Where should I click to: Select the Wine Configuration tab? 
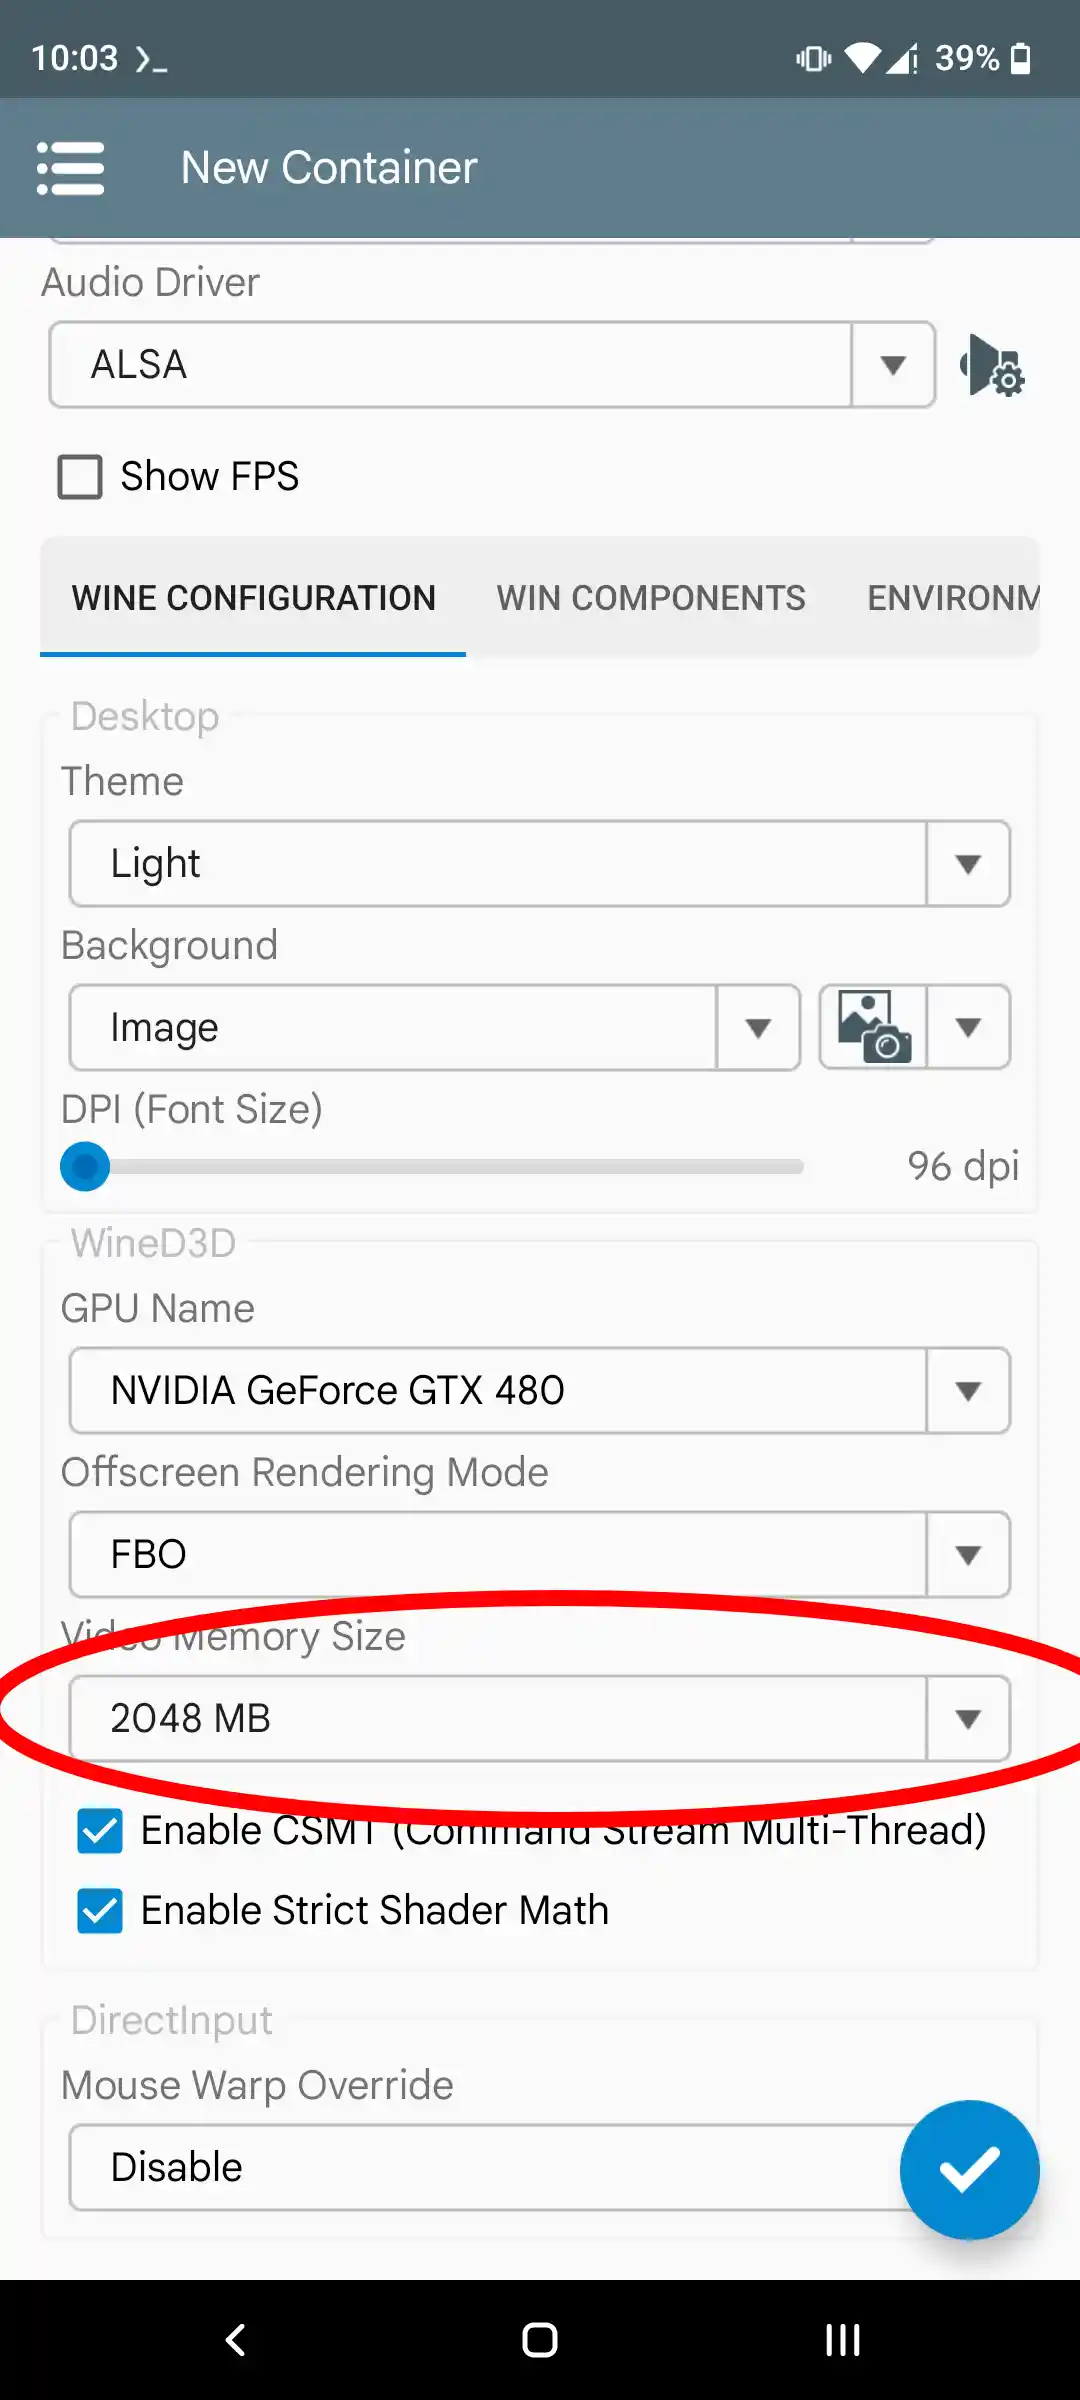[253, 598]
